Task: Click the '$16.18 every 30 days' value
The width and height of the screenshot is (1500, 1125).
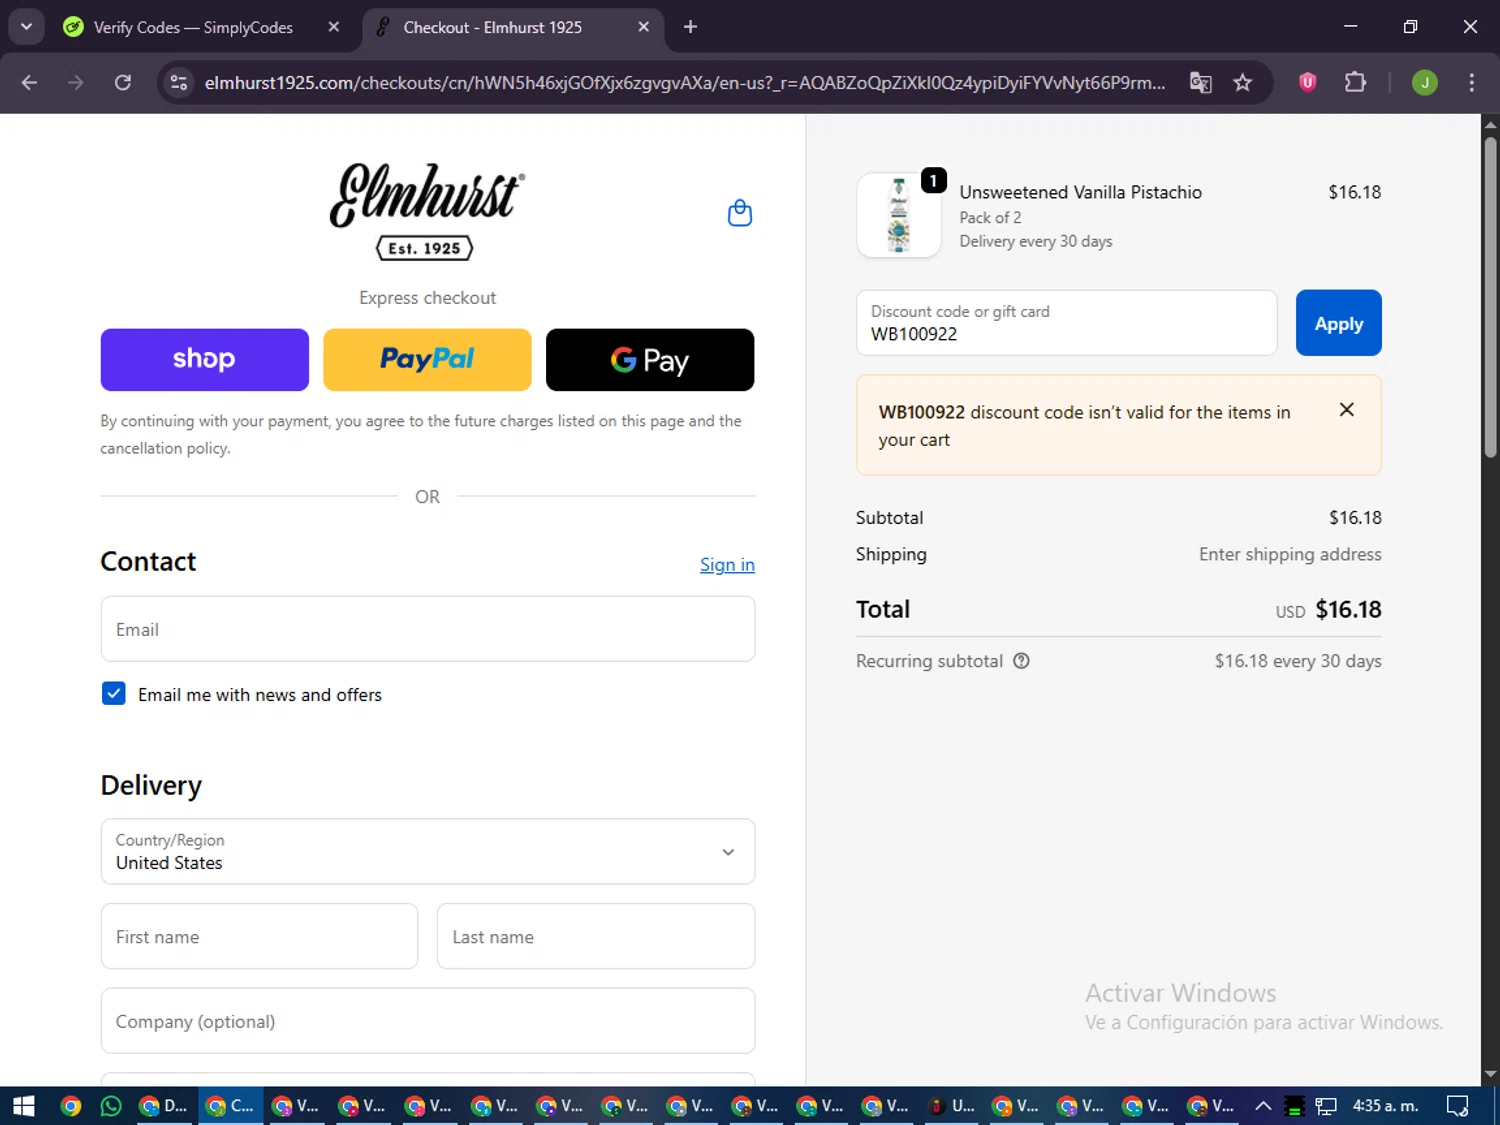Action: [1298, 661]
